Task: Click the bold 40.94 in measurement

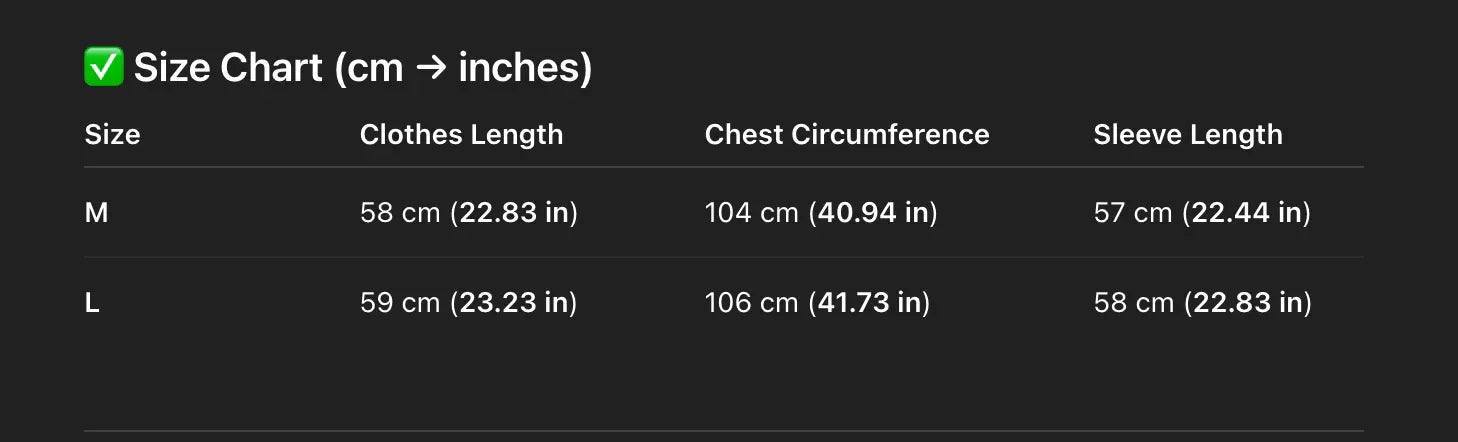Action: [874, 213]
